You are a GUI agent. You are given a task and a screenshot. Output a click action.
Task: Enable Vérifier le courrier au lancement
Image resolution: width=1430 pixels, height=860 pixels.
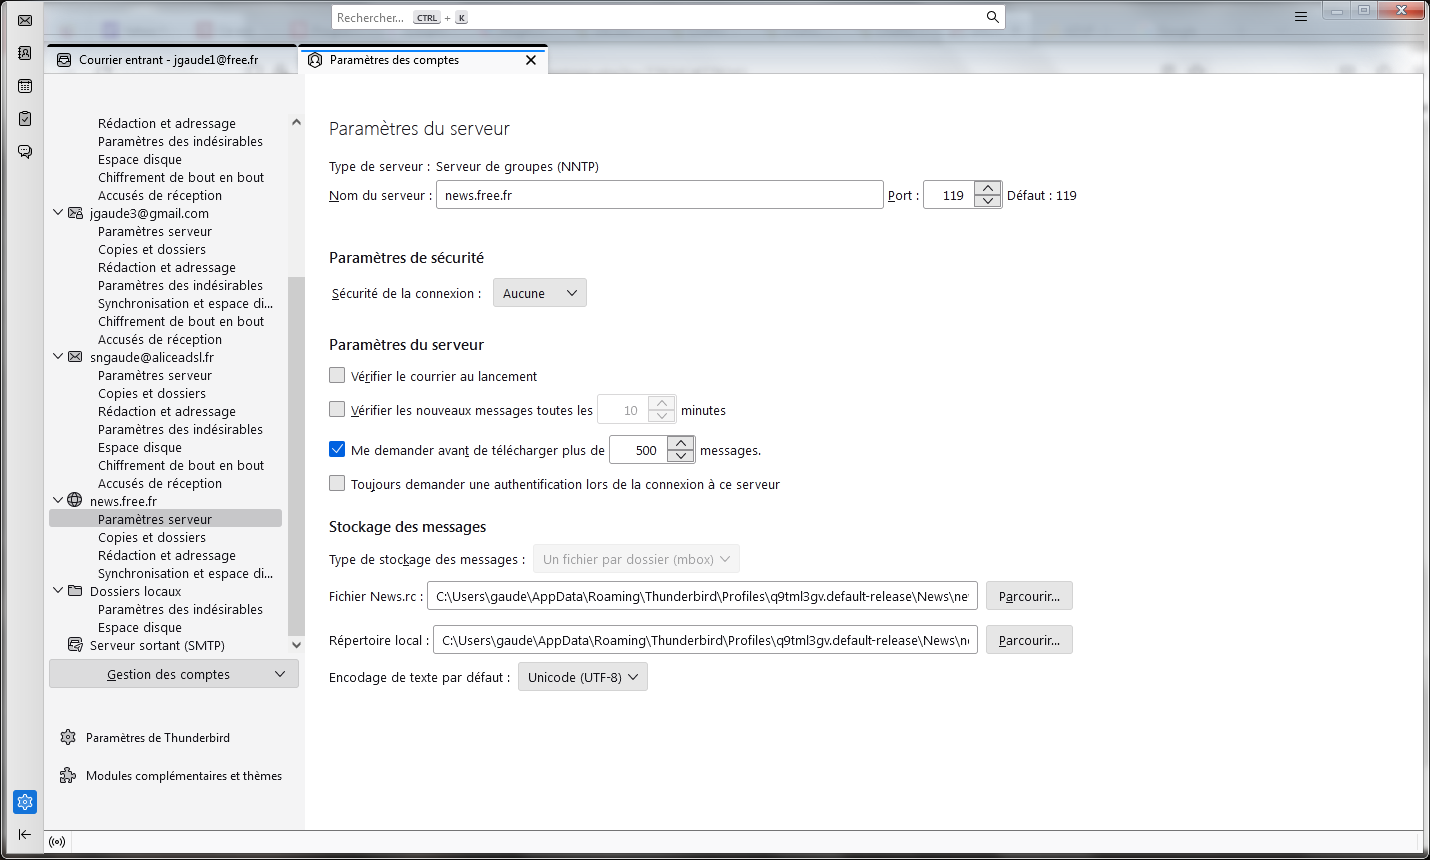pyautogui.click(x=337, y=376)
